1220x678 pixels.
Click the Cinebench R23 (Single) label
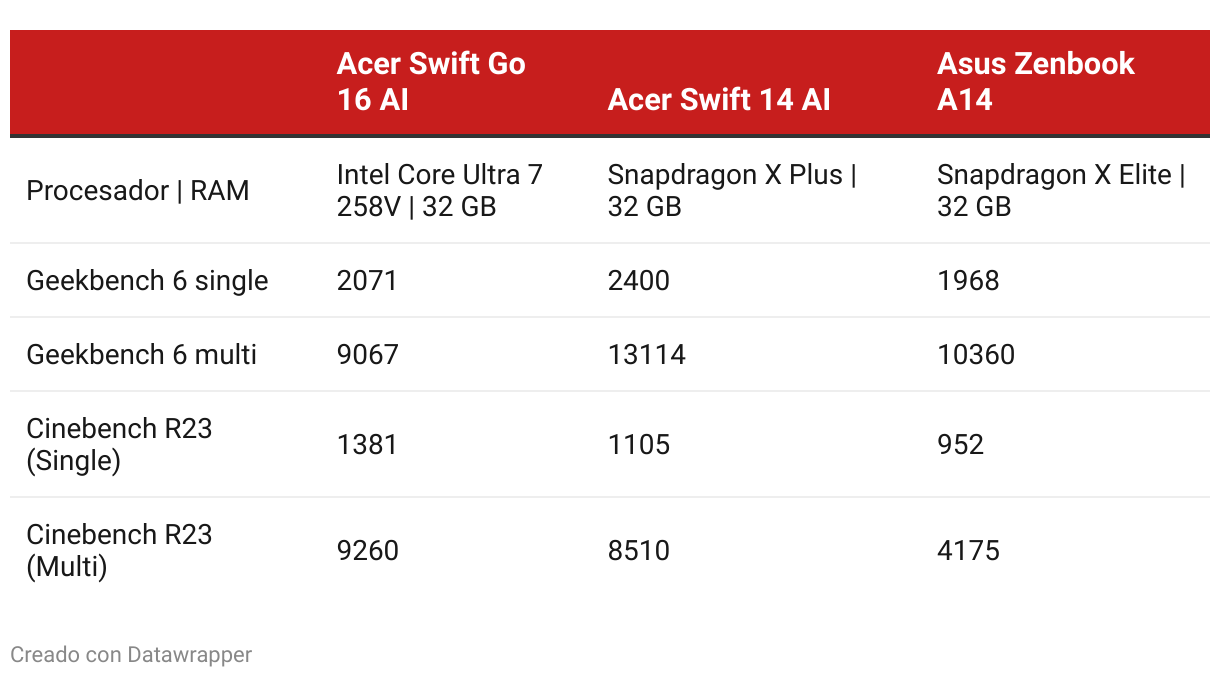point(119,444)
